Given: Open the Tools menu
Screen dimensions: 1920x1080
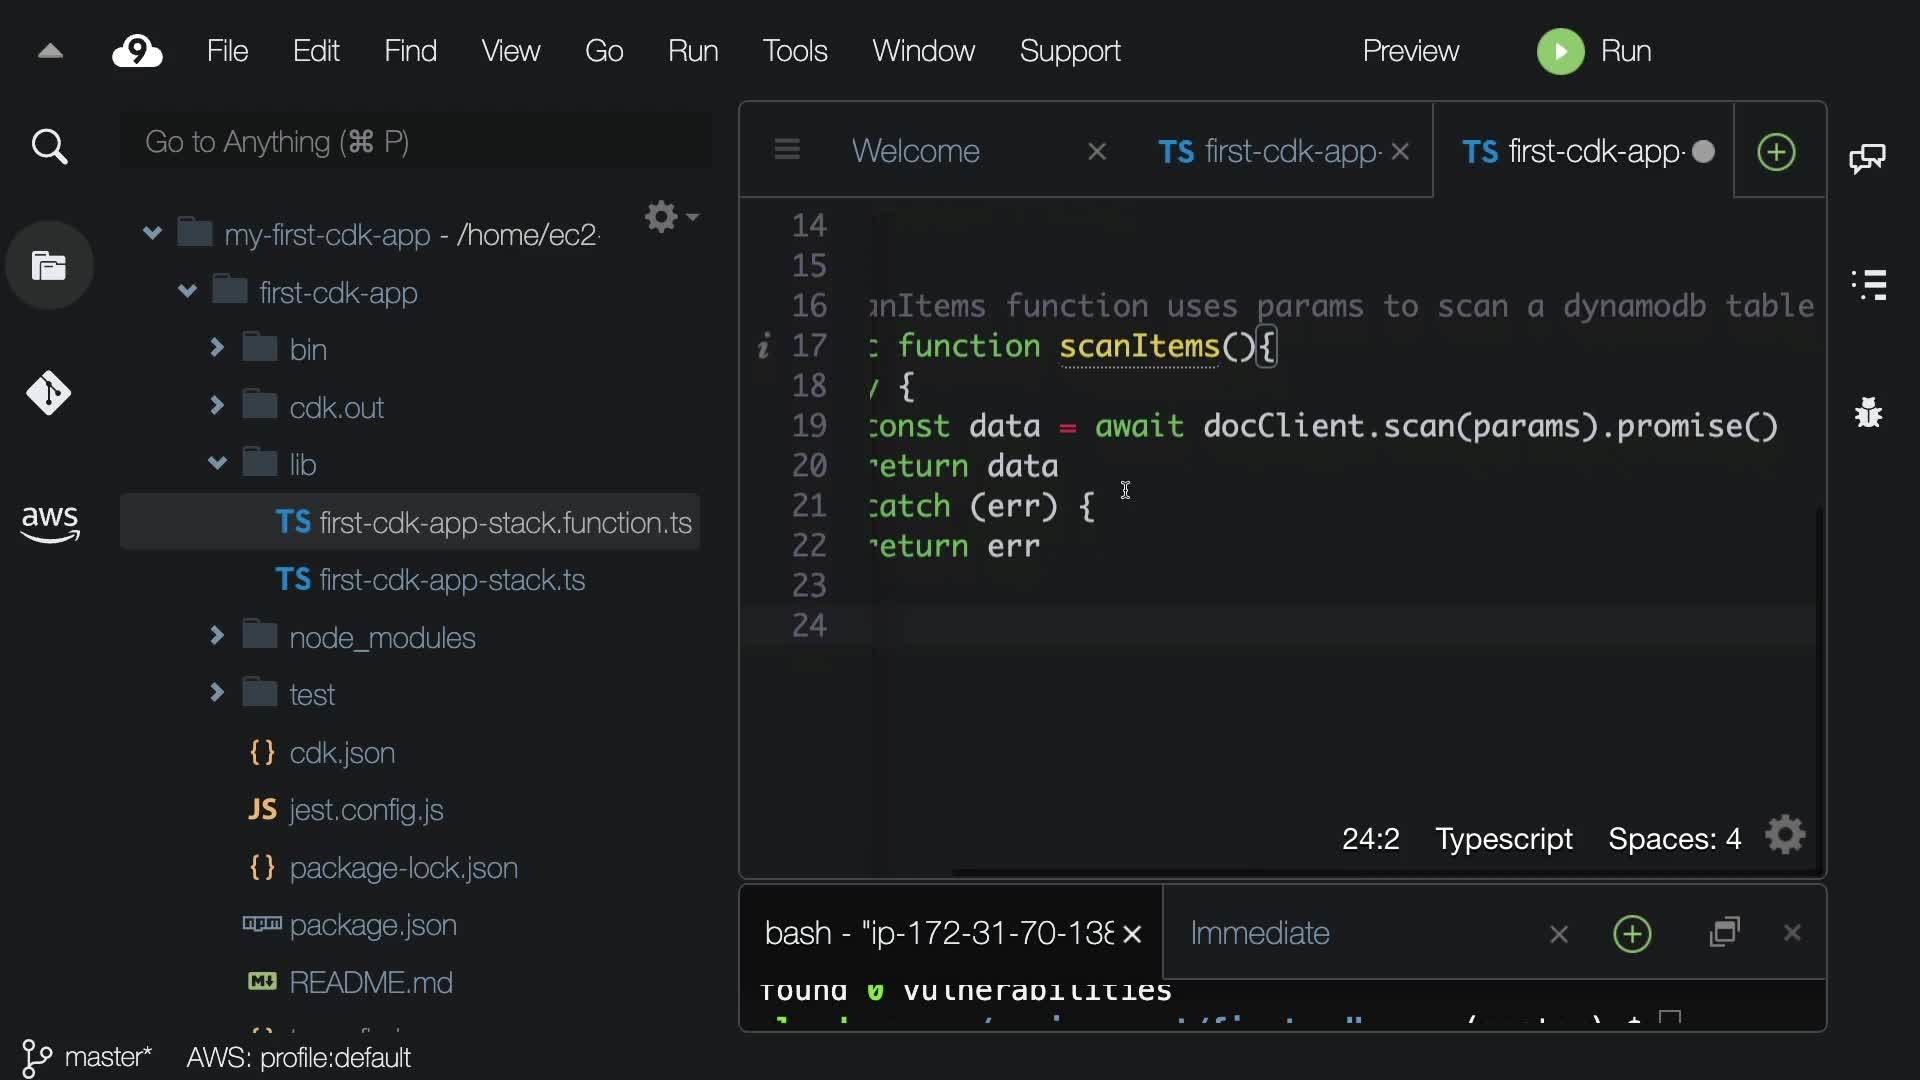Looking at the screenshot, I should [x=794, y=51].
